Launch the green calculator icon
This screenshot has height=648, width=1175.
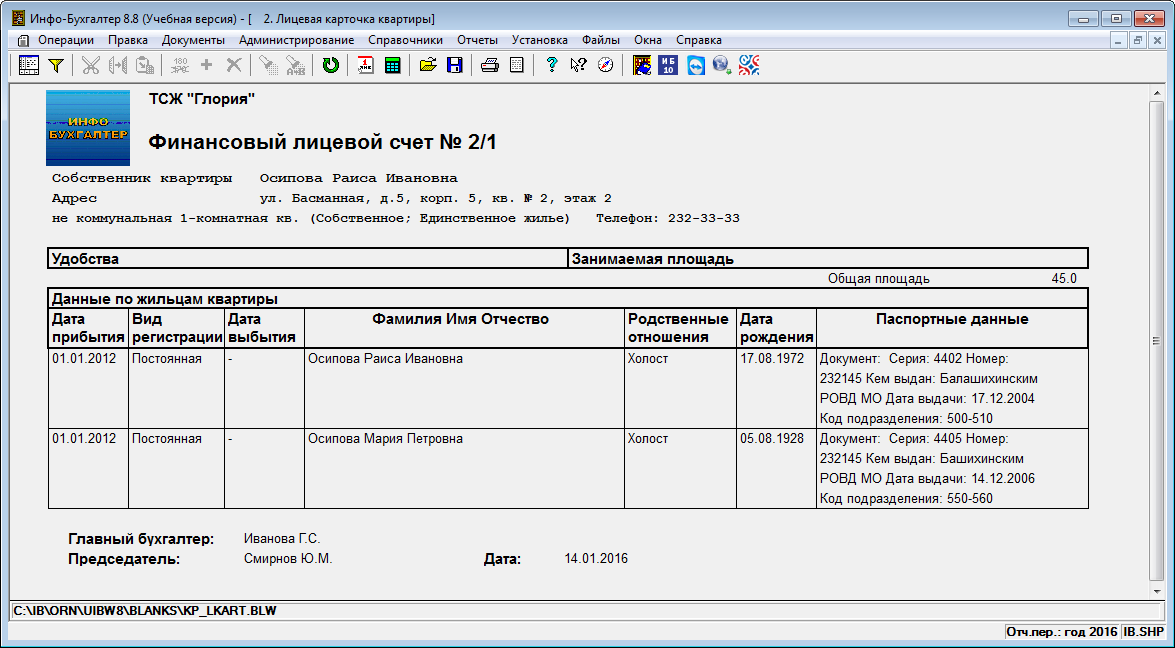tap(393, 65)
